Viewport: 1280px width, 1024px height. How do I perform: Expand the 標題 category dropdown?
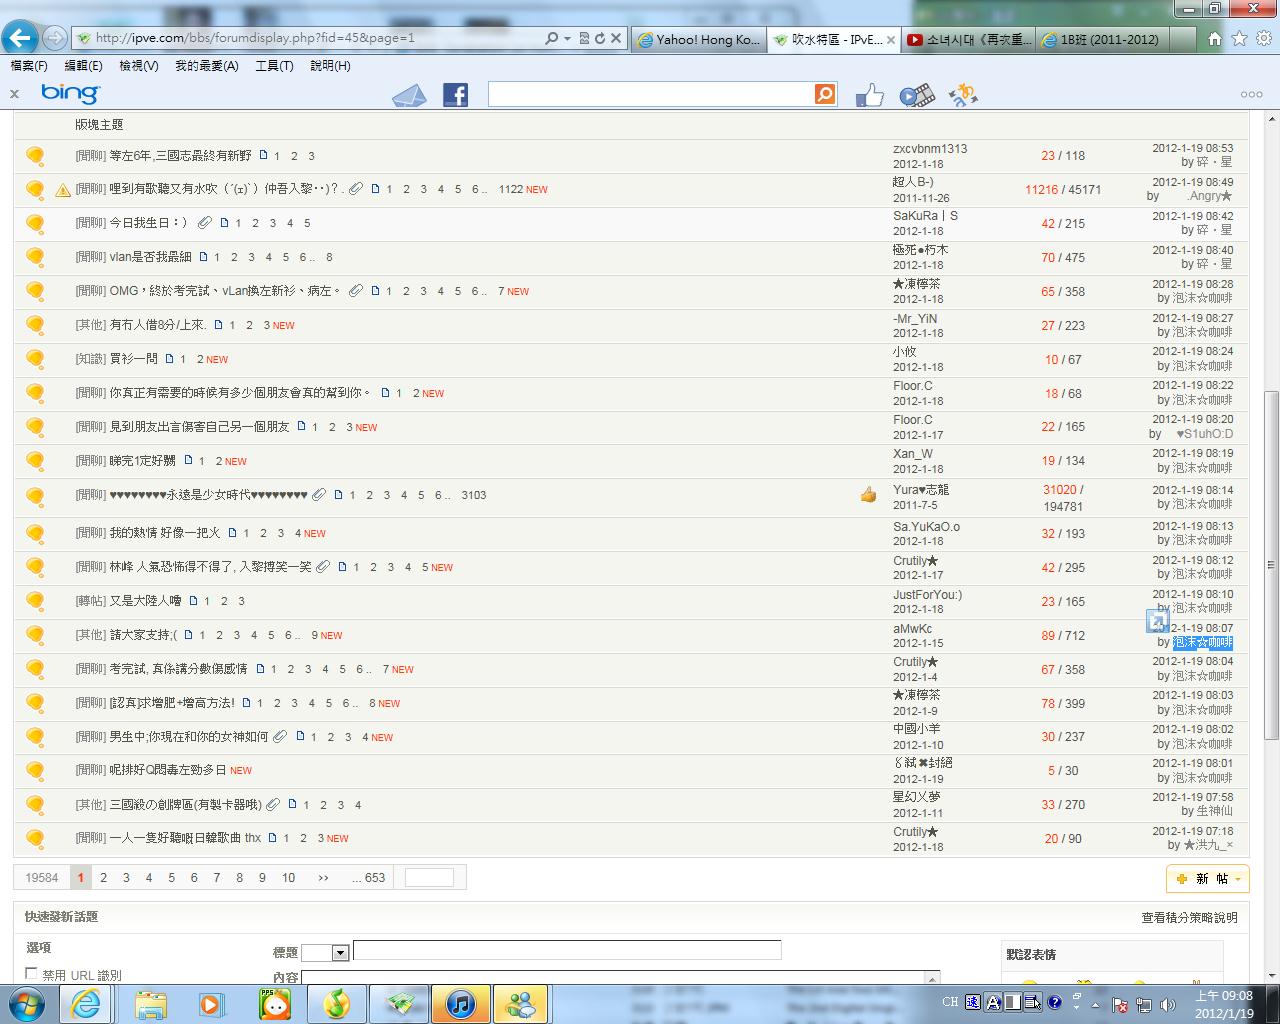pos(339,953)
